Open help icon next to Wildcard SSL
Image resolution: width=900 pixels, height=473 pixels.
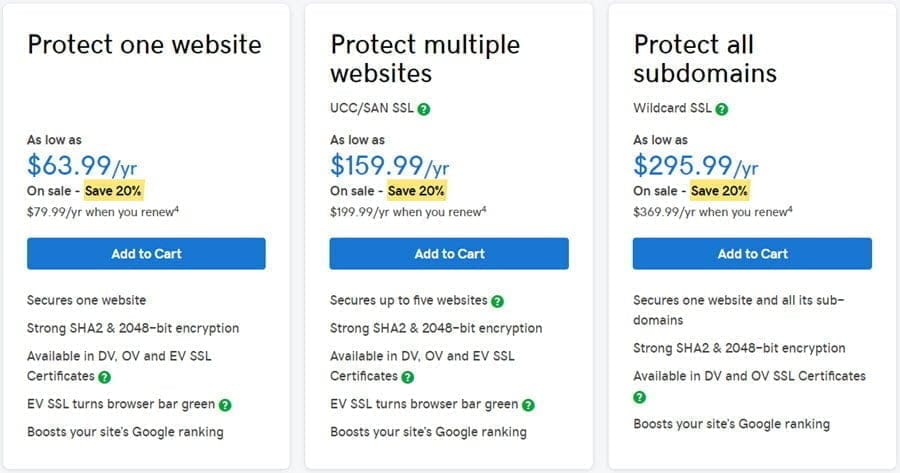722,109
